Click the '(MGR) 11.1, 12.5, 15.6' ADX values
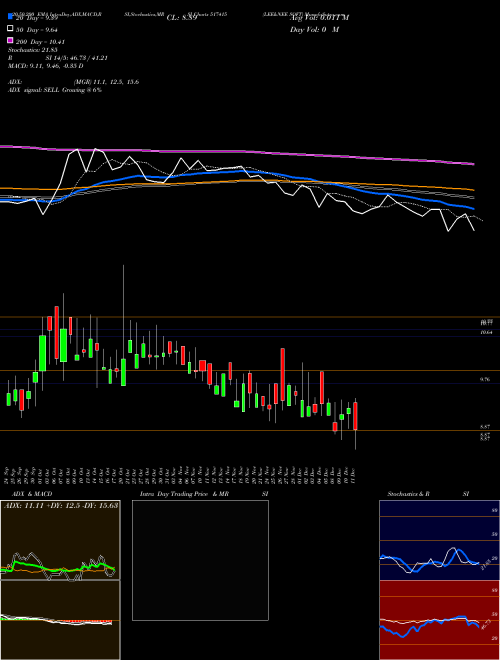Image resolution: width=500 pixels, height=660 pixels. (x=106, y=82)
